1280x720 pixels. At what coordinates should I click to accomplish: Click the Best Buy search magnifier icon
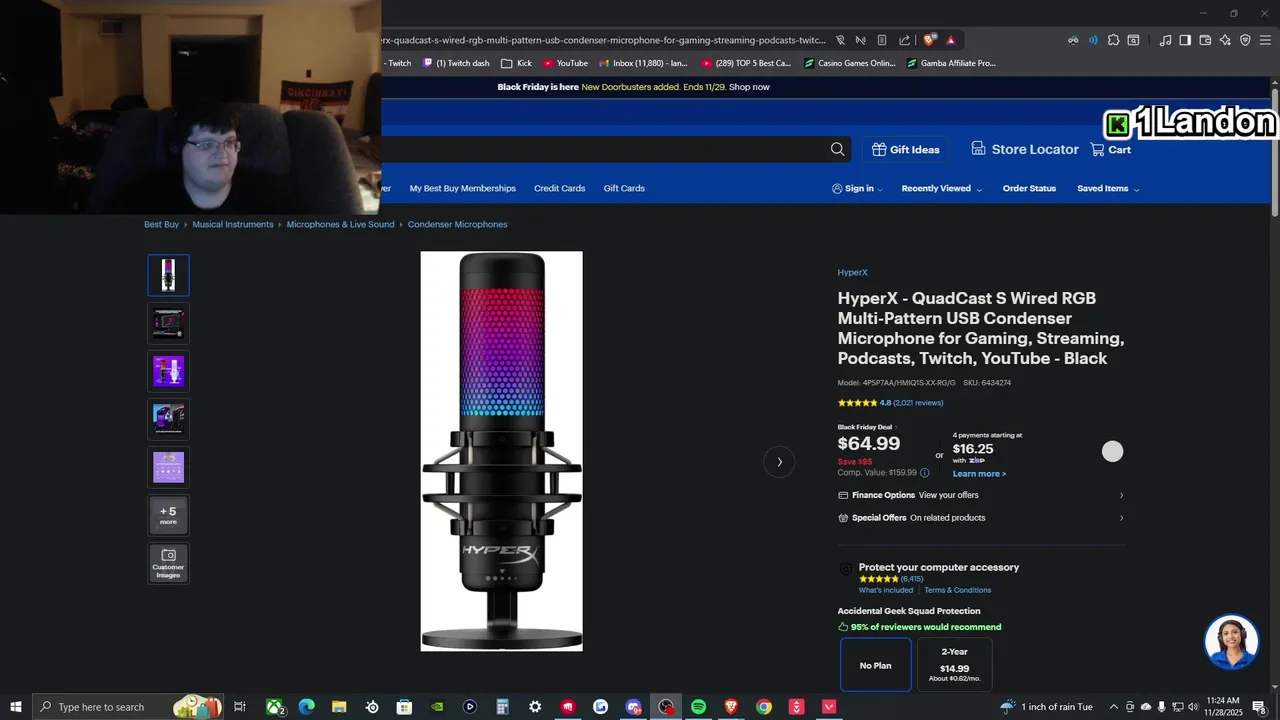point(837,149)
